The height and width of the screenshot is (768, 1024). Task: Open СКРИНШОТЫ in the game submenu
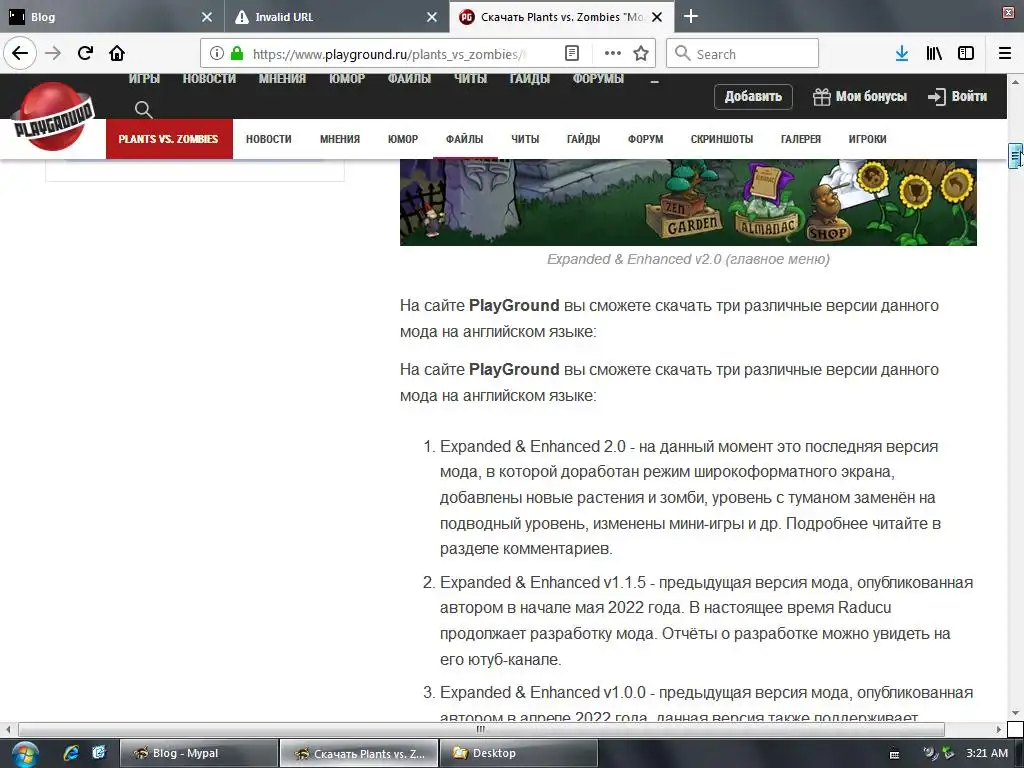(722, 139)
